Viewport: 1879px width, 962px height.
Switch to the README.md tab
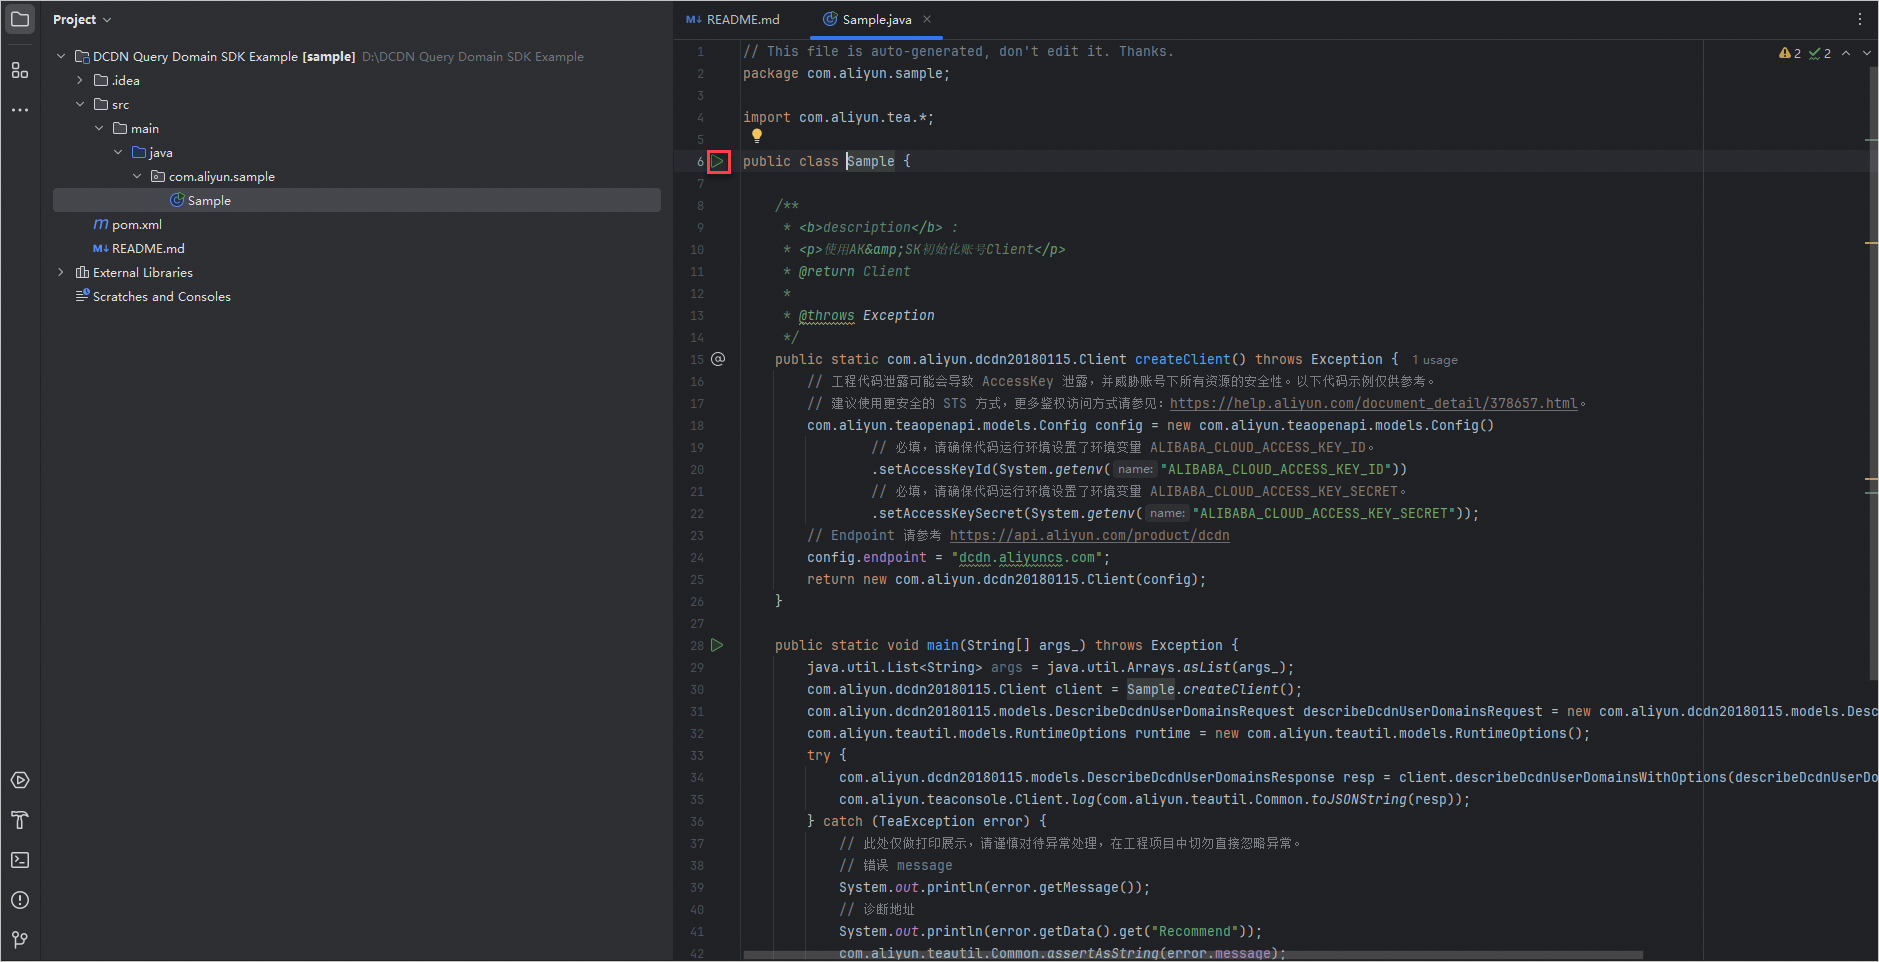tap(734, 19)
